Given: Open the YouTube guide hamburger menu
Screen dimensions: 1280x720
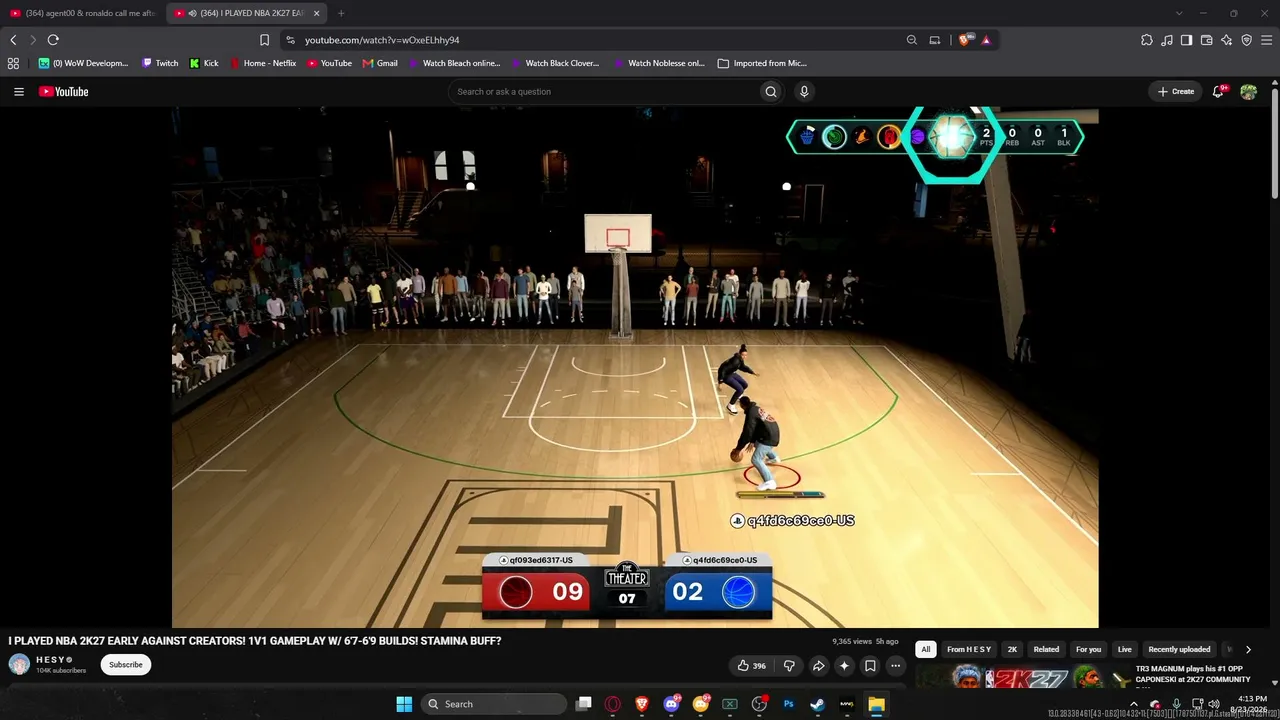Looking at the screenshot, I should tap(19, 92).
